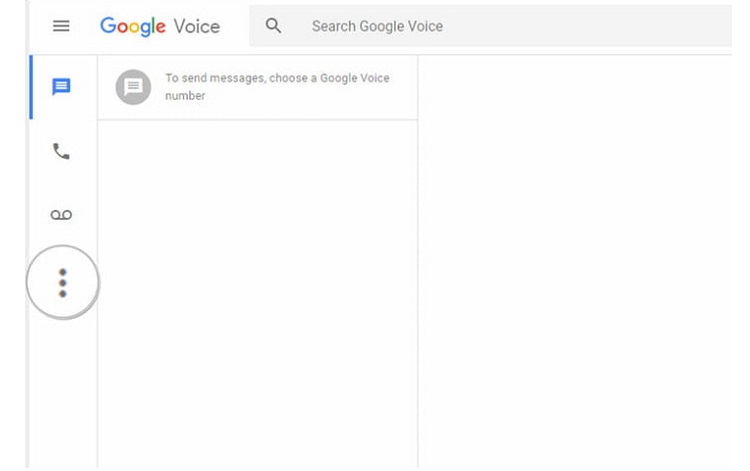Viewport: 750px width, 471px height.
Task: Switch to the Calls phone icon
Action: click(61, 152)
